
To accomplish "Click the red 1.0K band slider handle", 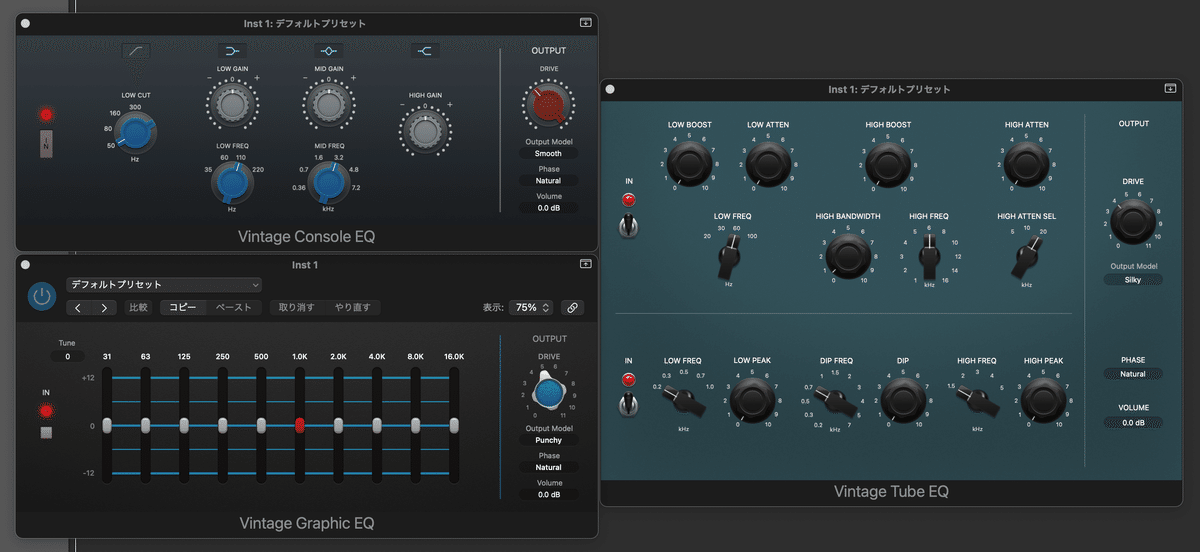I will click(299, 425).
